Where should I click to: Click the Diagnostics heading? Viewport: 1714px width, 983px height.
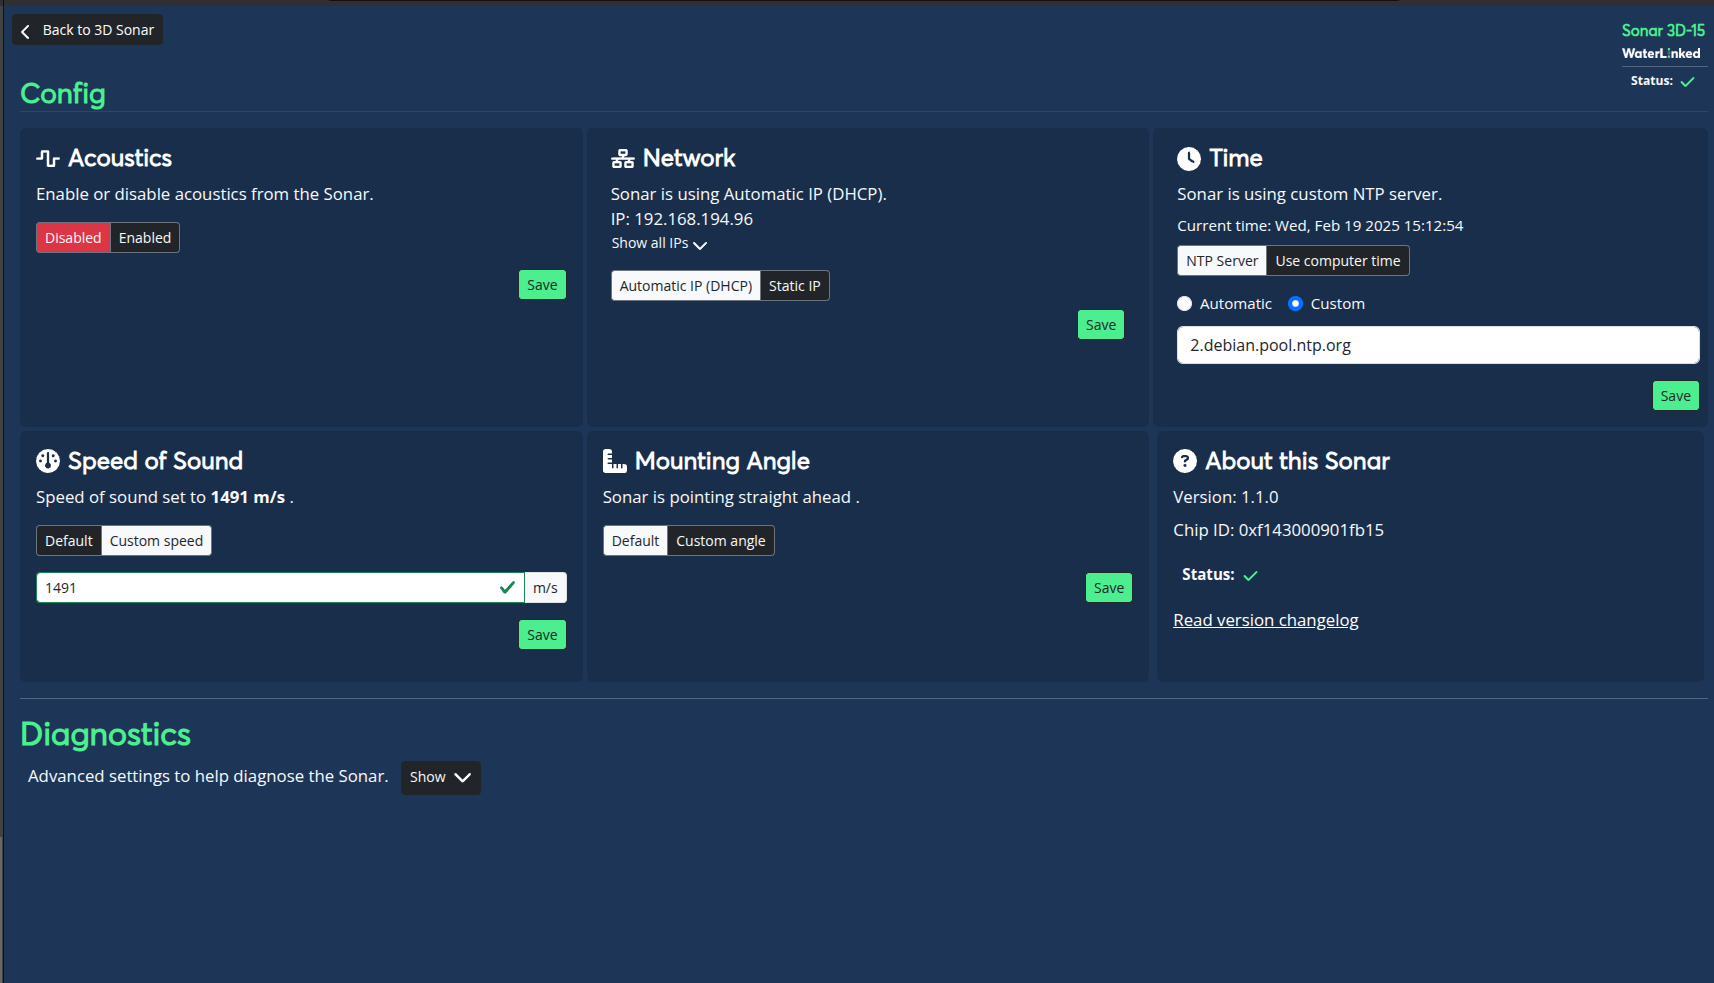coord(106,735)
